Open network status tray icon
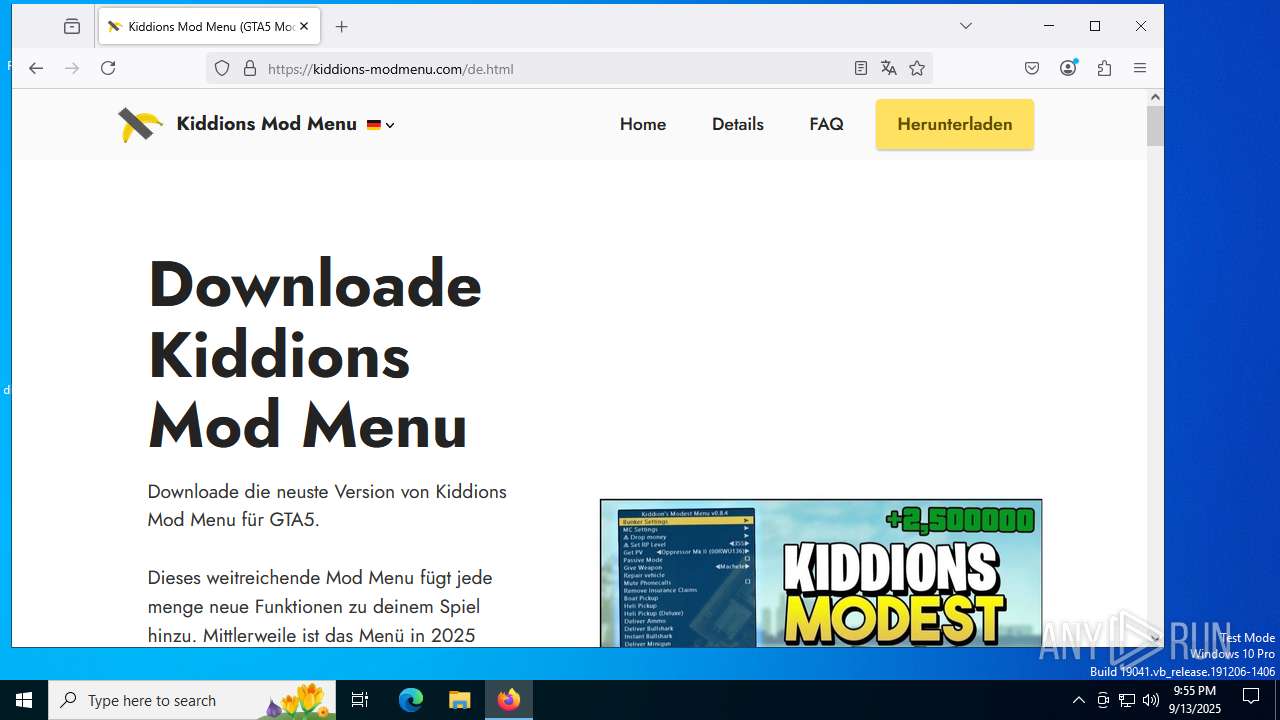 pyautogui.click(x=1127, y=700)
